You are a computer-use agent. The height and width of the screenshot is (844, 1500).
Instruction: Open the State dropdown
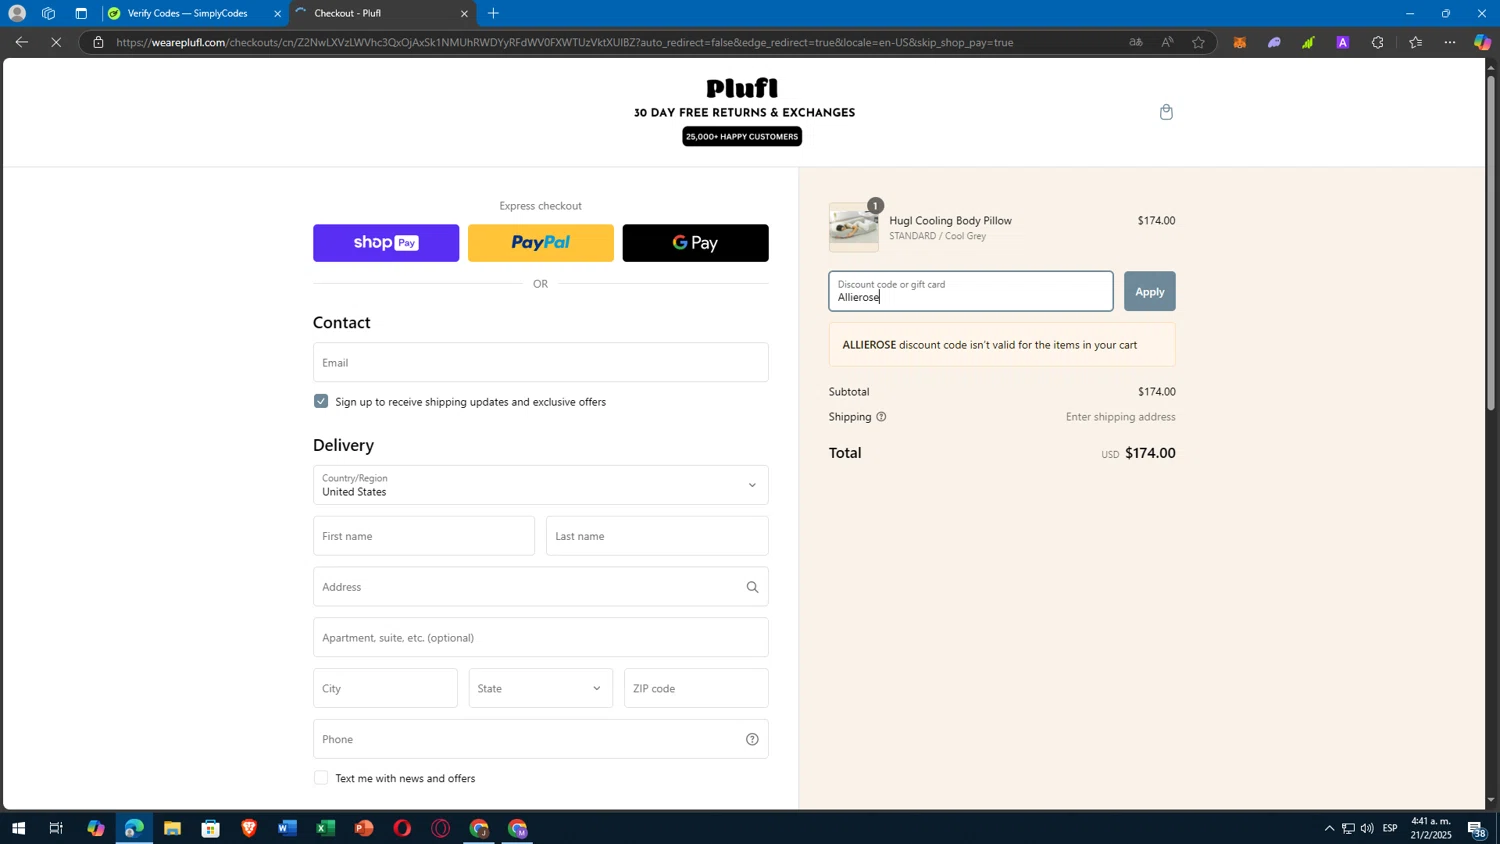(541, 688)
